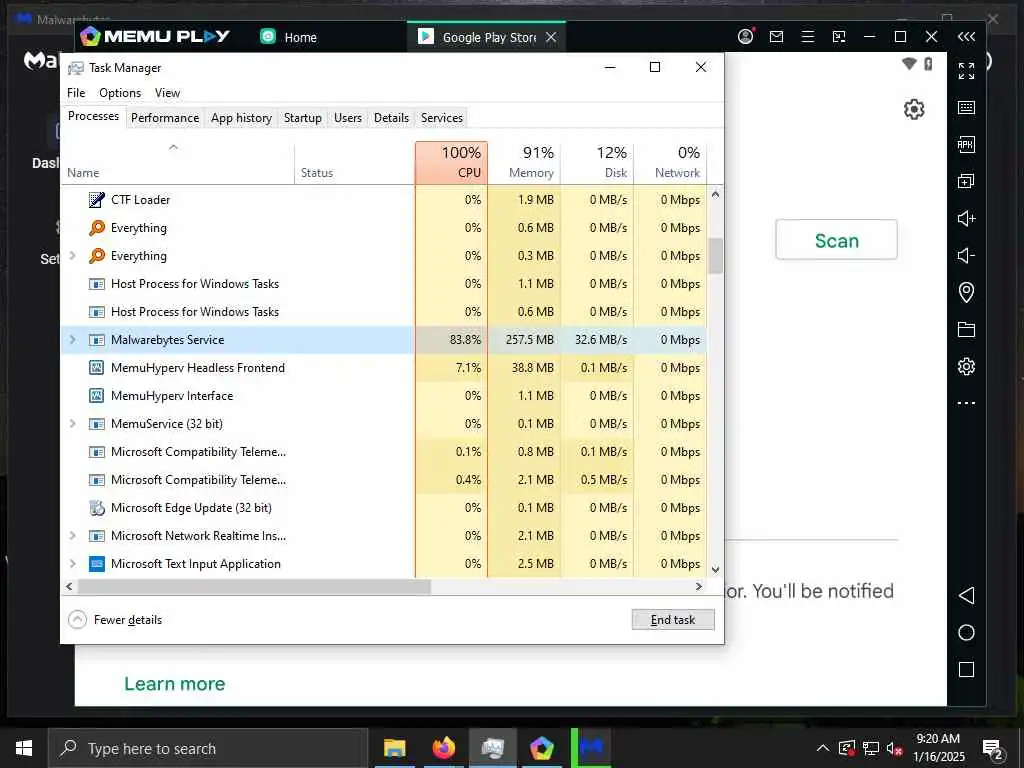The width and height of the screenshot is (1024, 768).
Task: Tap the Android recent apps square button
Action: 966,669
